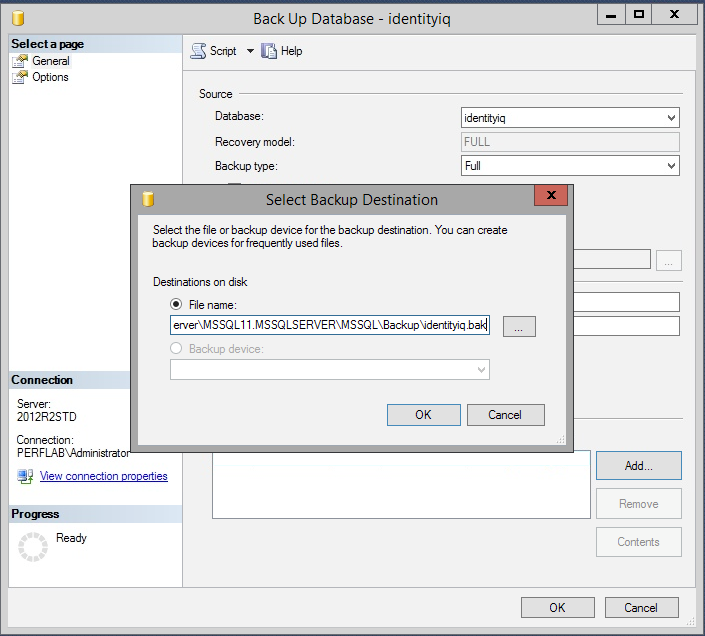
Task: Open the Help icon in toolbar
Action: [269, 51]
